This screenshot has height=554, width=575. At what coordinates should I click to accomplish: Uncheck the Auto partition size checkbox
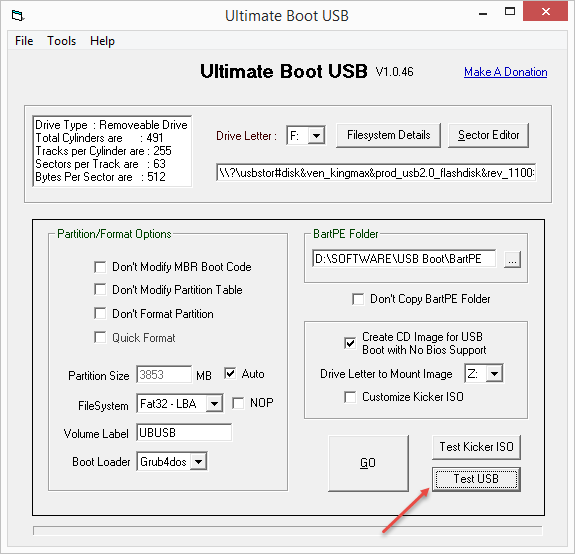click(x=230, y=374)
